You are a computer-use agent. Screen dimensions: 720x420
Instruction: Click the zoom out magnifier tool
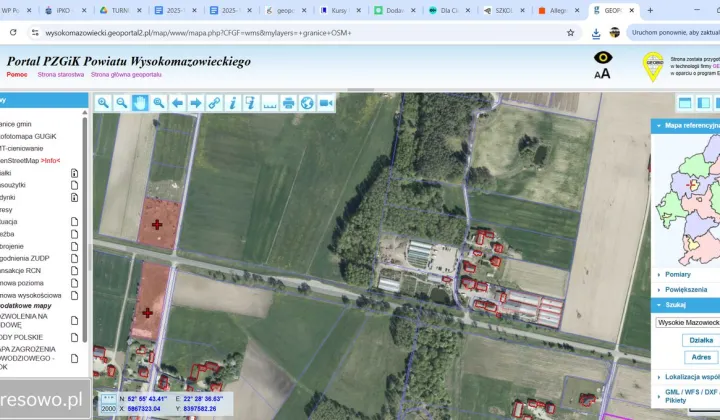coord(121,103)
